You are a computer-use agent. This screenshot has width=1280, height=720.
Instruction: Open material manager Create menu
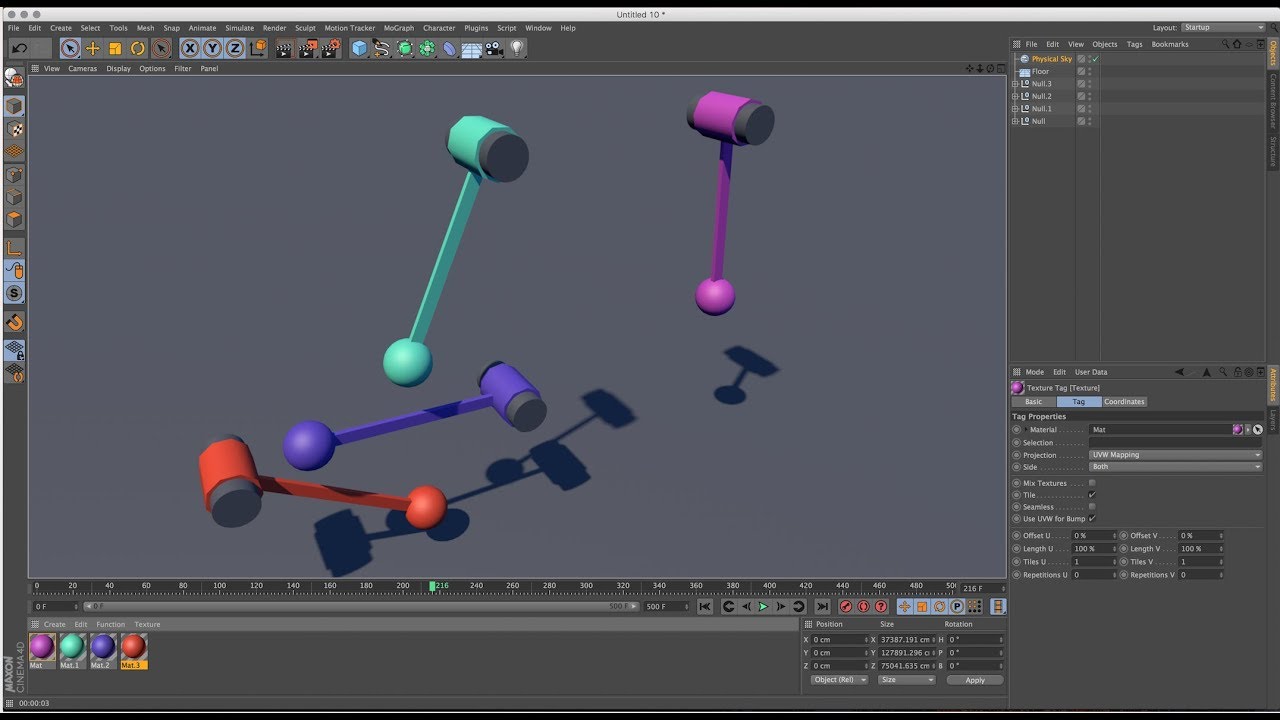[55, 624]
